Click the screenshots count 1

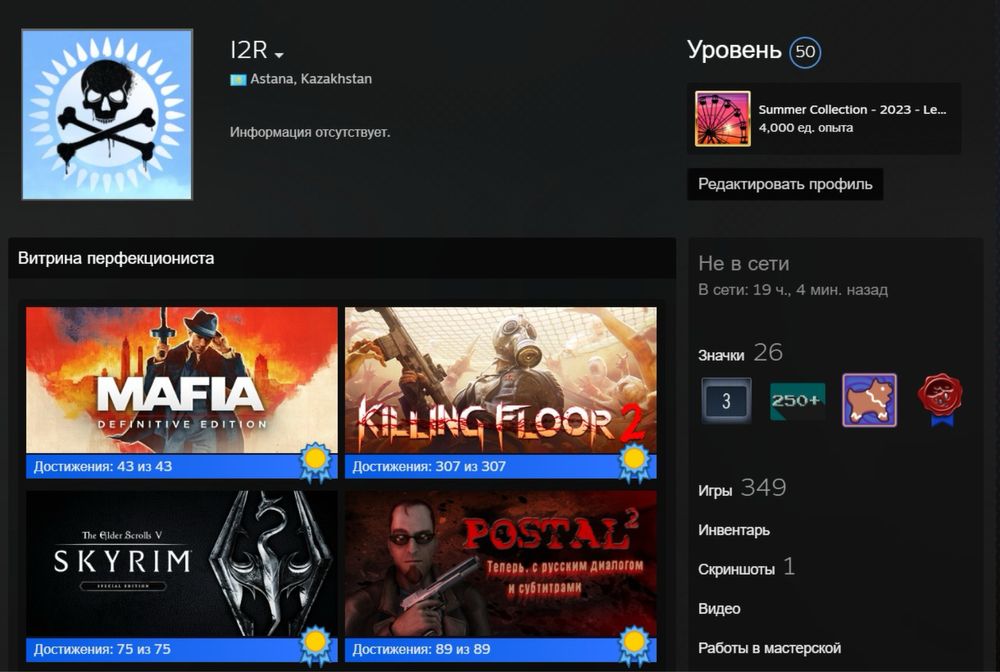coord(789,566)
